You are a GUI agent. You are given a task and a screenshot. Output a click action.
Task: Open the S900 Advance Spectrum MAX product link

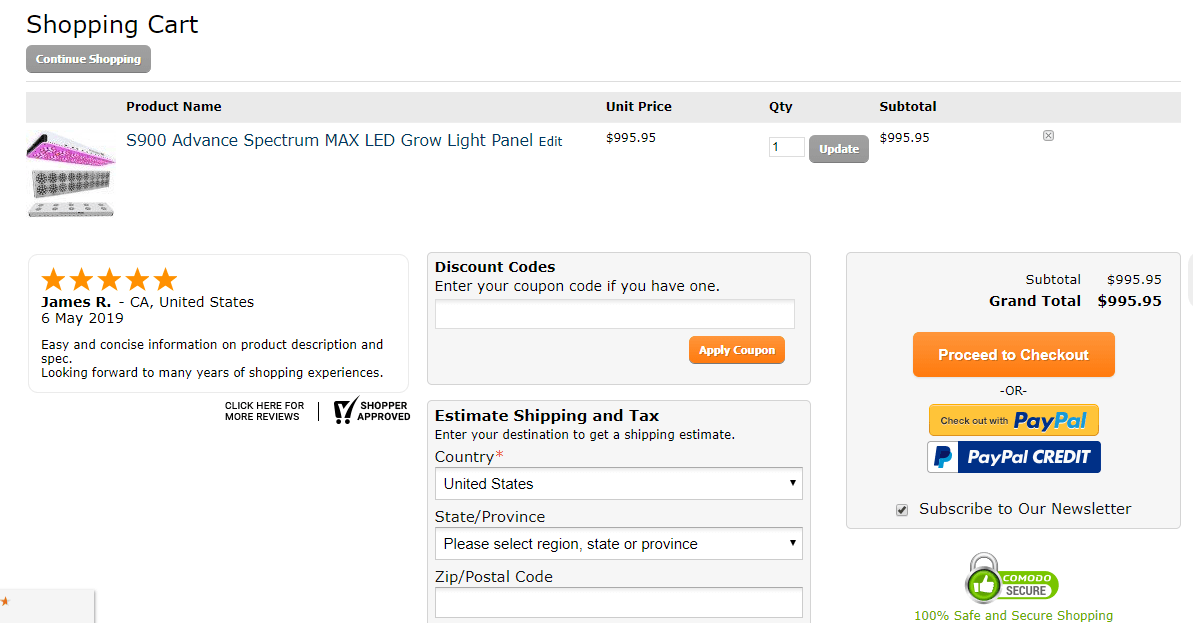tap(329, 140)
